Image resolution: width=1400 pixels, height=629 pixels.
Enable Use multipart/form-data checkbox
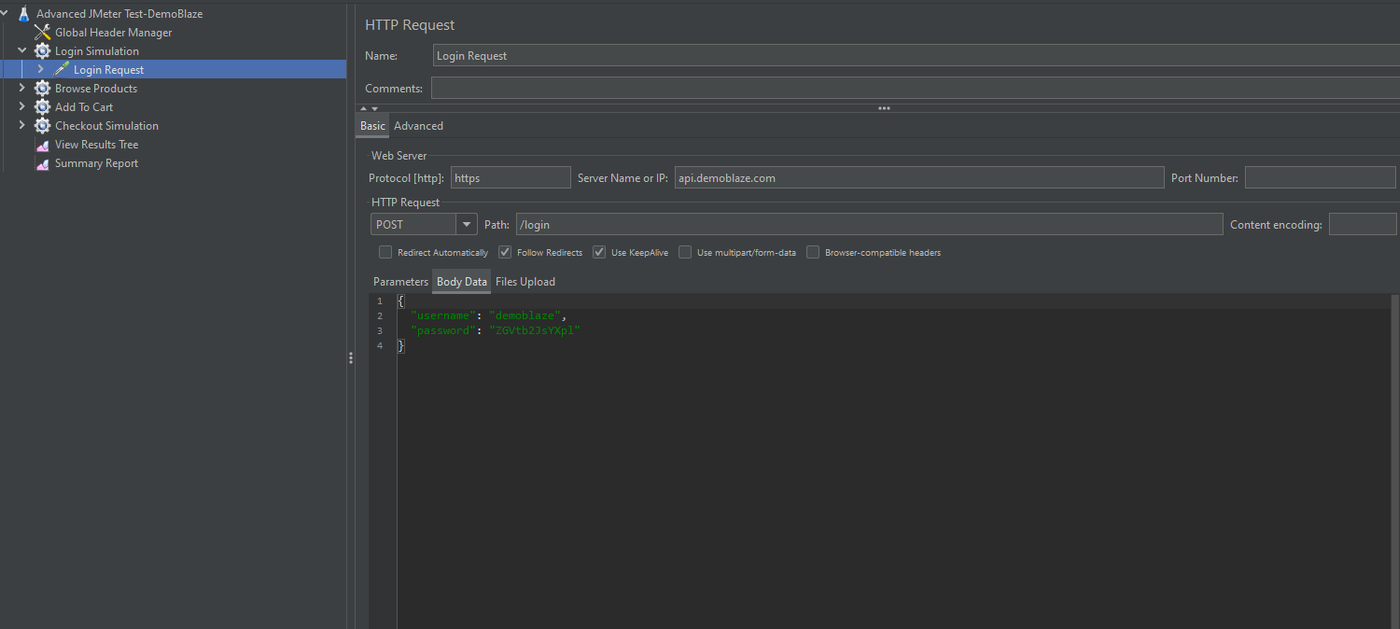coord(685,253)
